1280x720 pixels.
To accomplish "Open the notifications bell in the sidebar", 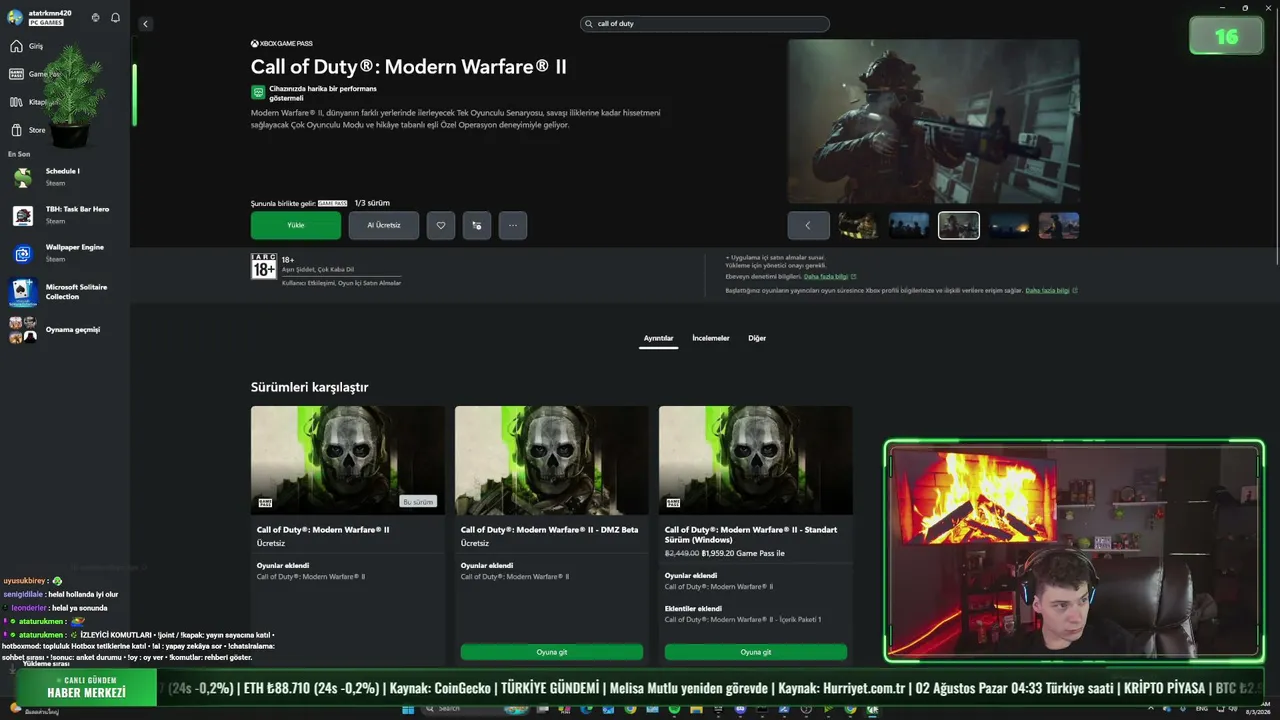I will click(115, 17).
